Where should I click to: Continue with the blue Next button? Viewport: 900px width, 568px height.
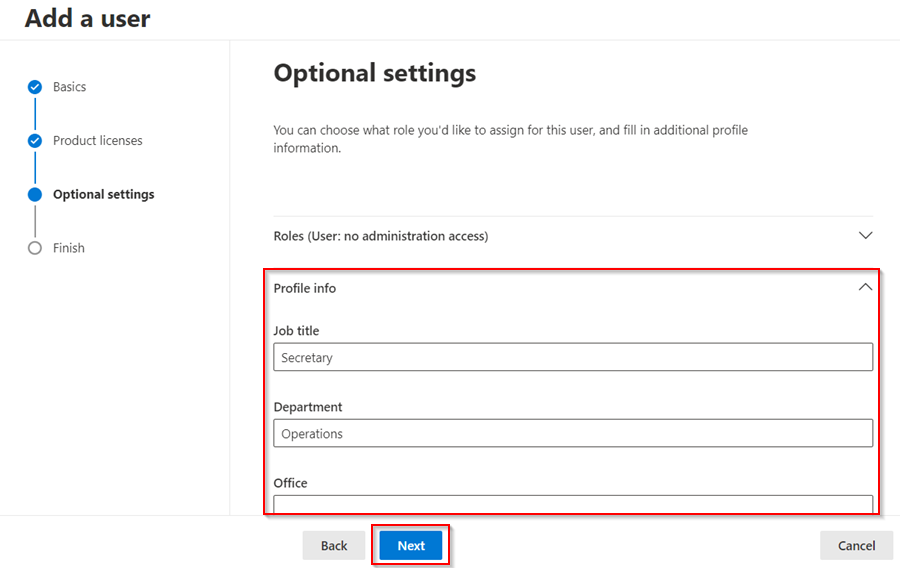click(x=411, y=545)
